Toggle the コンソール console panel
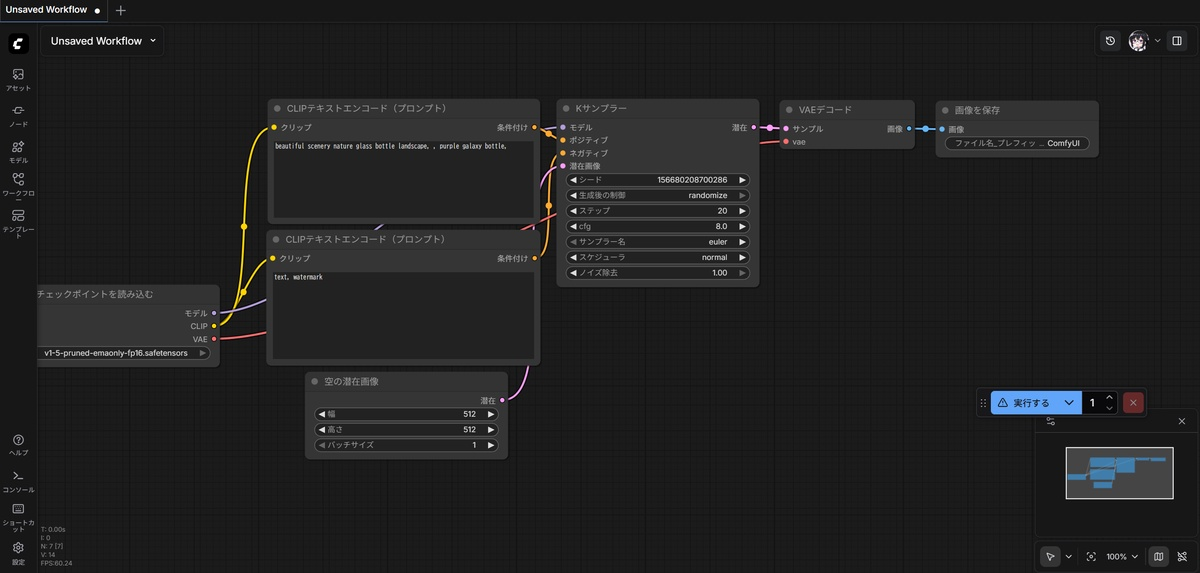Viewport: 1200px width, 573px height. (18, 481)
